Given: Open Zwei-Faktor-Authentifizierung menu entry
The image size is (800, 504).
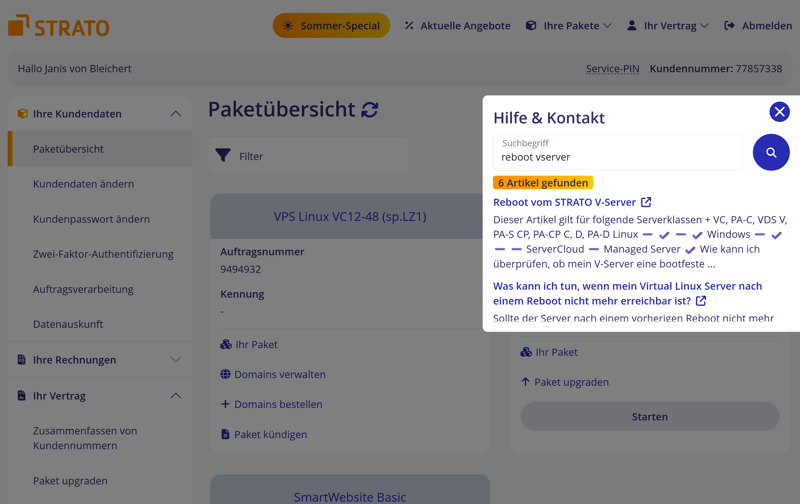Looking at the screenshot, I should pos(103,254).
